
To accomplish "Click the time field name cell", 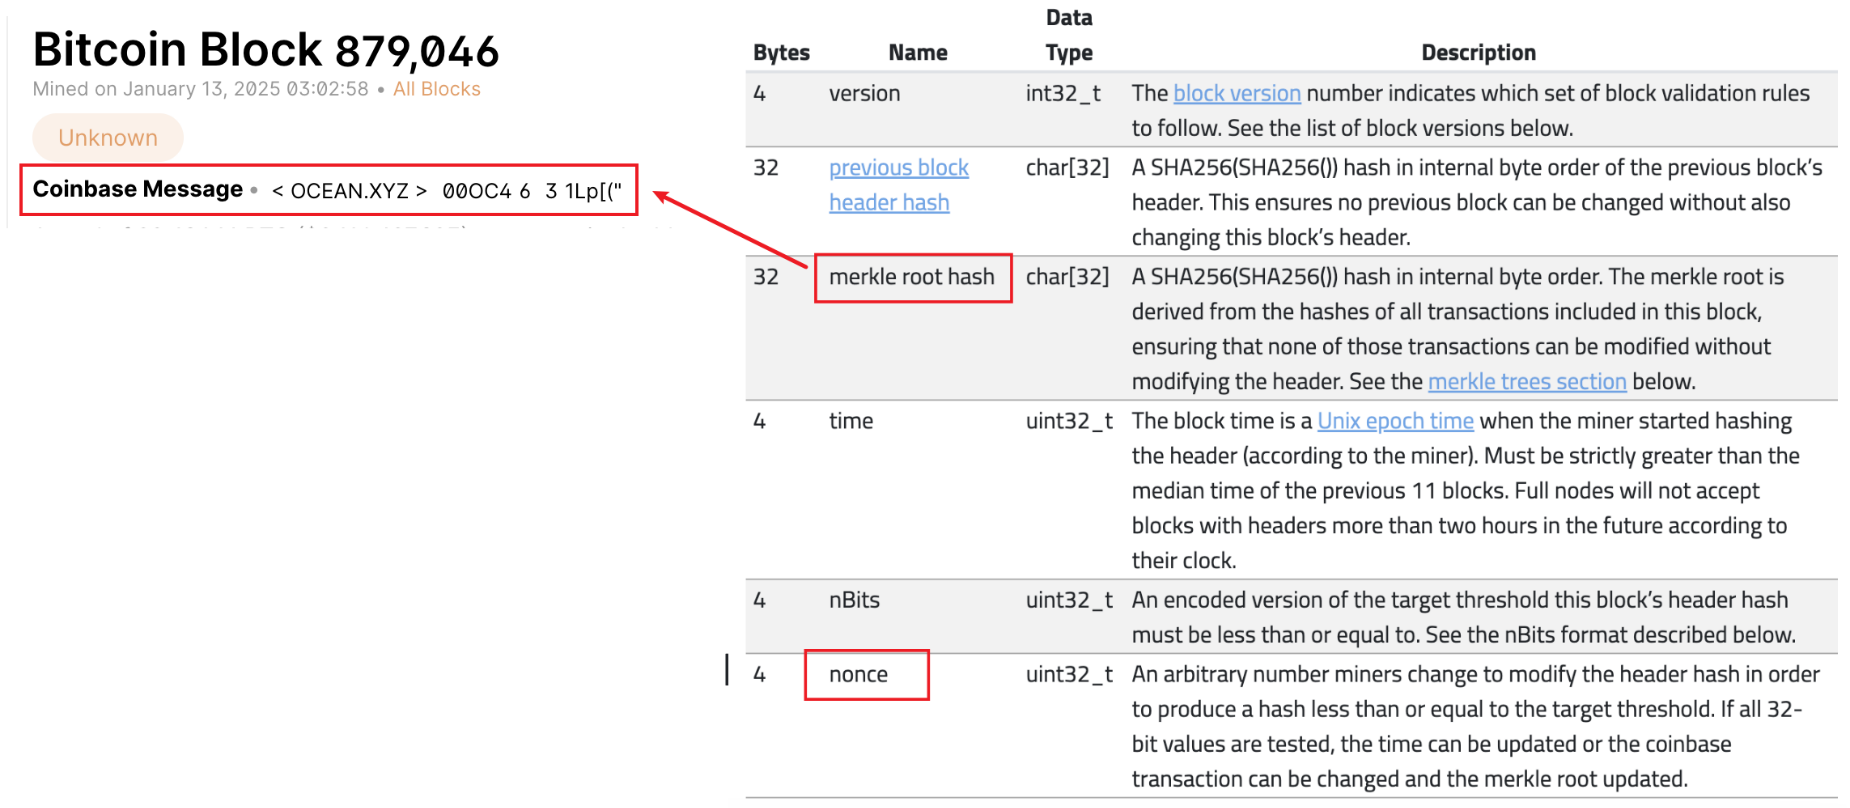I will (851, 421).
